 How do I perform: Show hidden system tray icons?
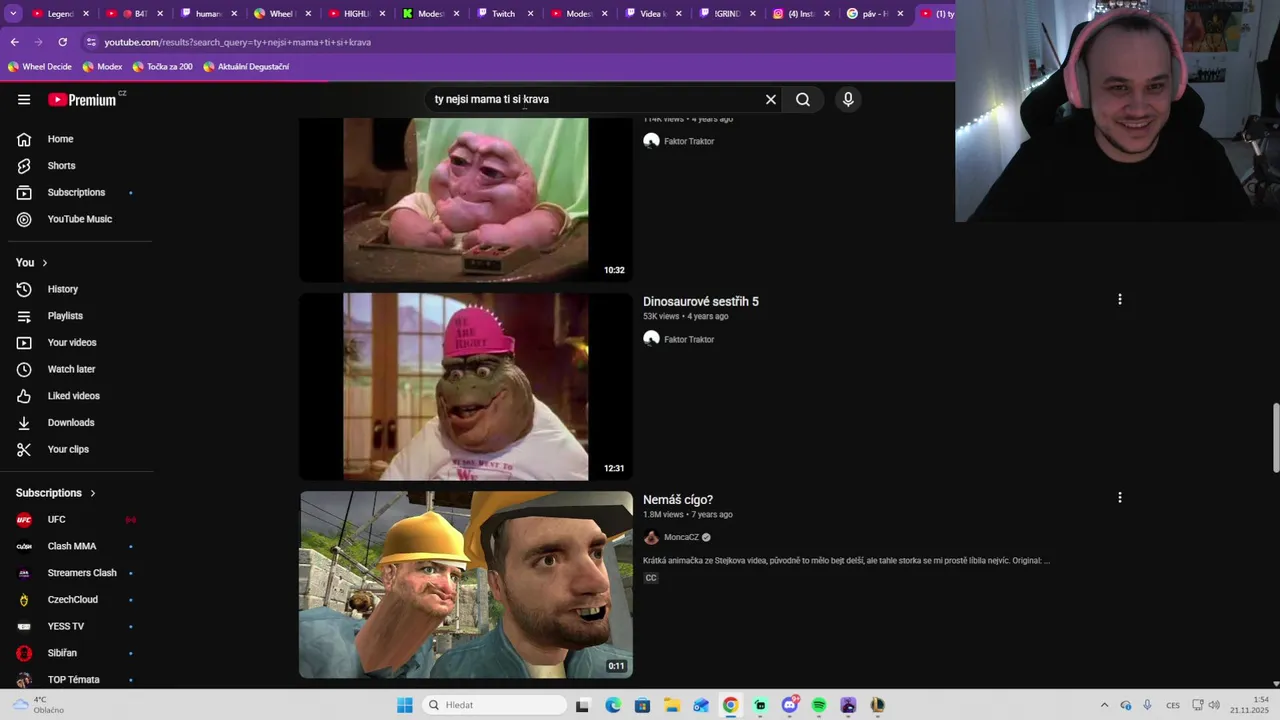click(1104, 705)
